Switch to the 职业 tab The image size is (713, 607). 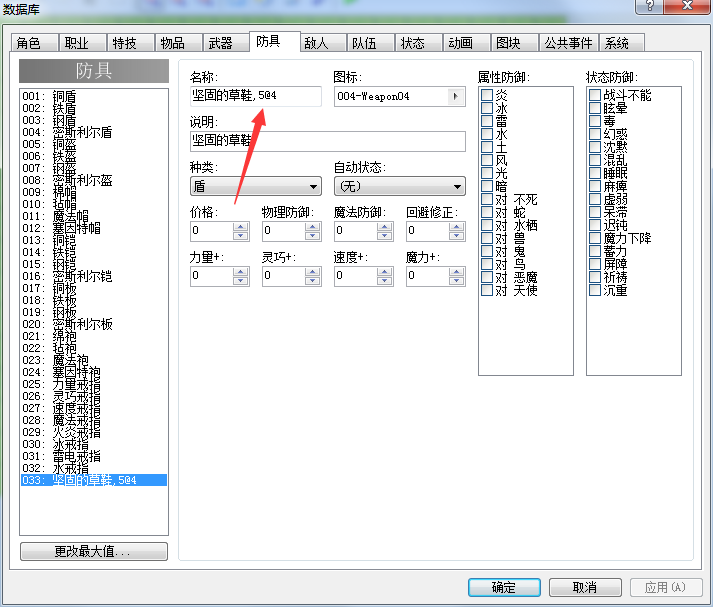82,43
